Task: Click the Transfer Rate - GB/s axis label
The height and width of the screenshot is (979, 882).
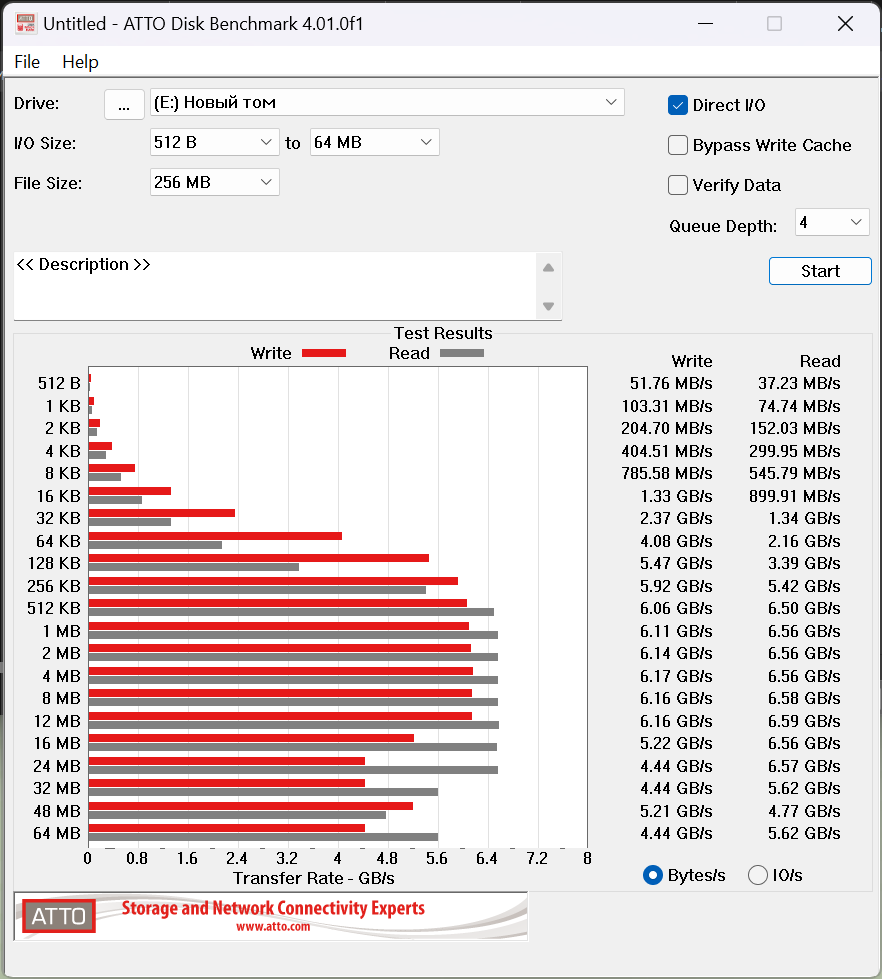Action: click(x=314, y=878)
